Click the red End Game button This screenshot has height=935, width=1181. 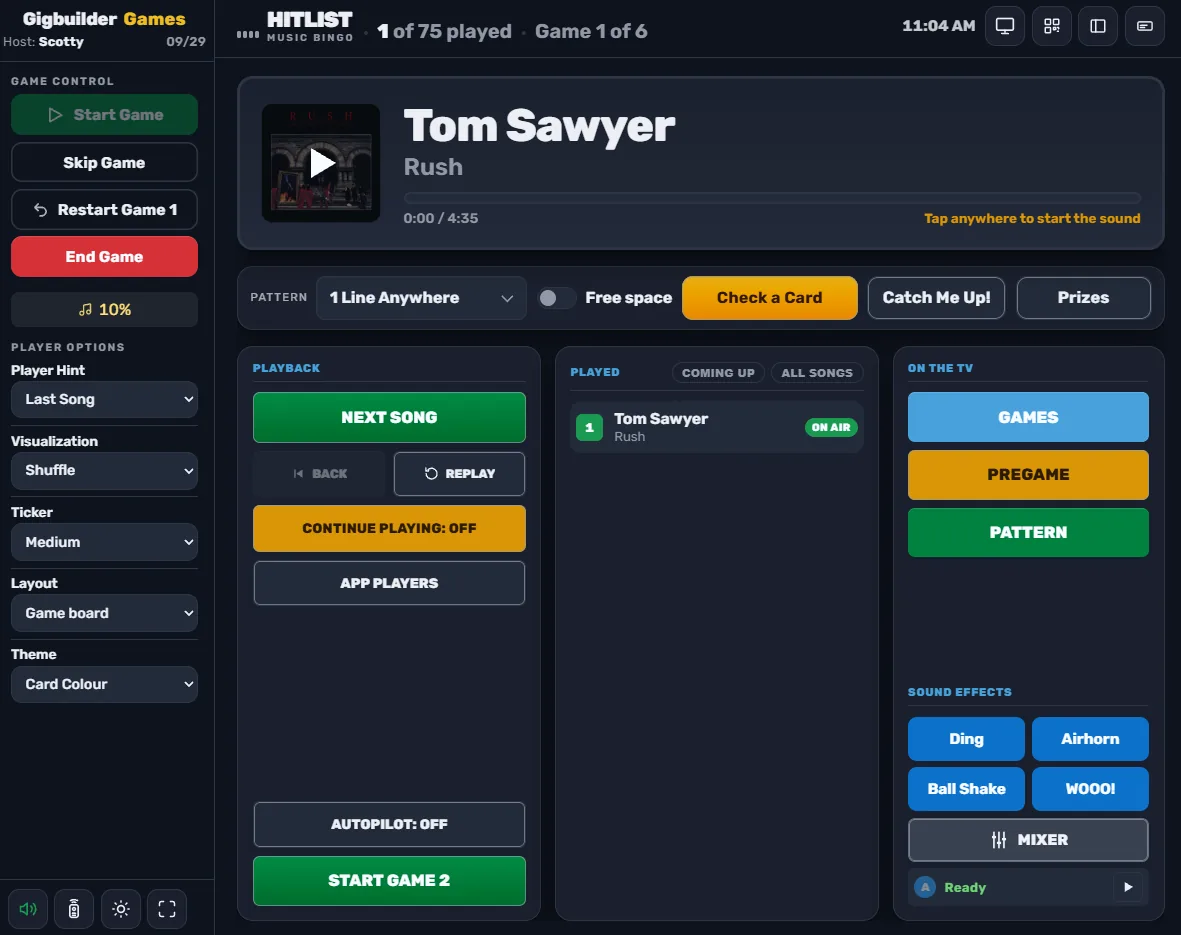click(105, 256)
